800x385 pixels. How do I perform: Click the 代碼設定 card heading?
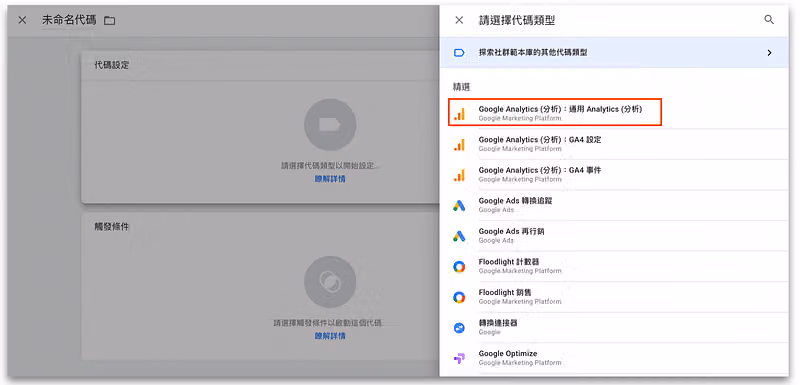[x=112, y=65]
